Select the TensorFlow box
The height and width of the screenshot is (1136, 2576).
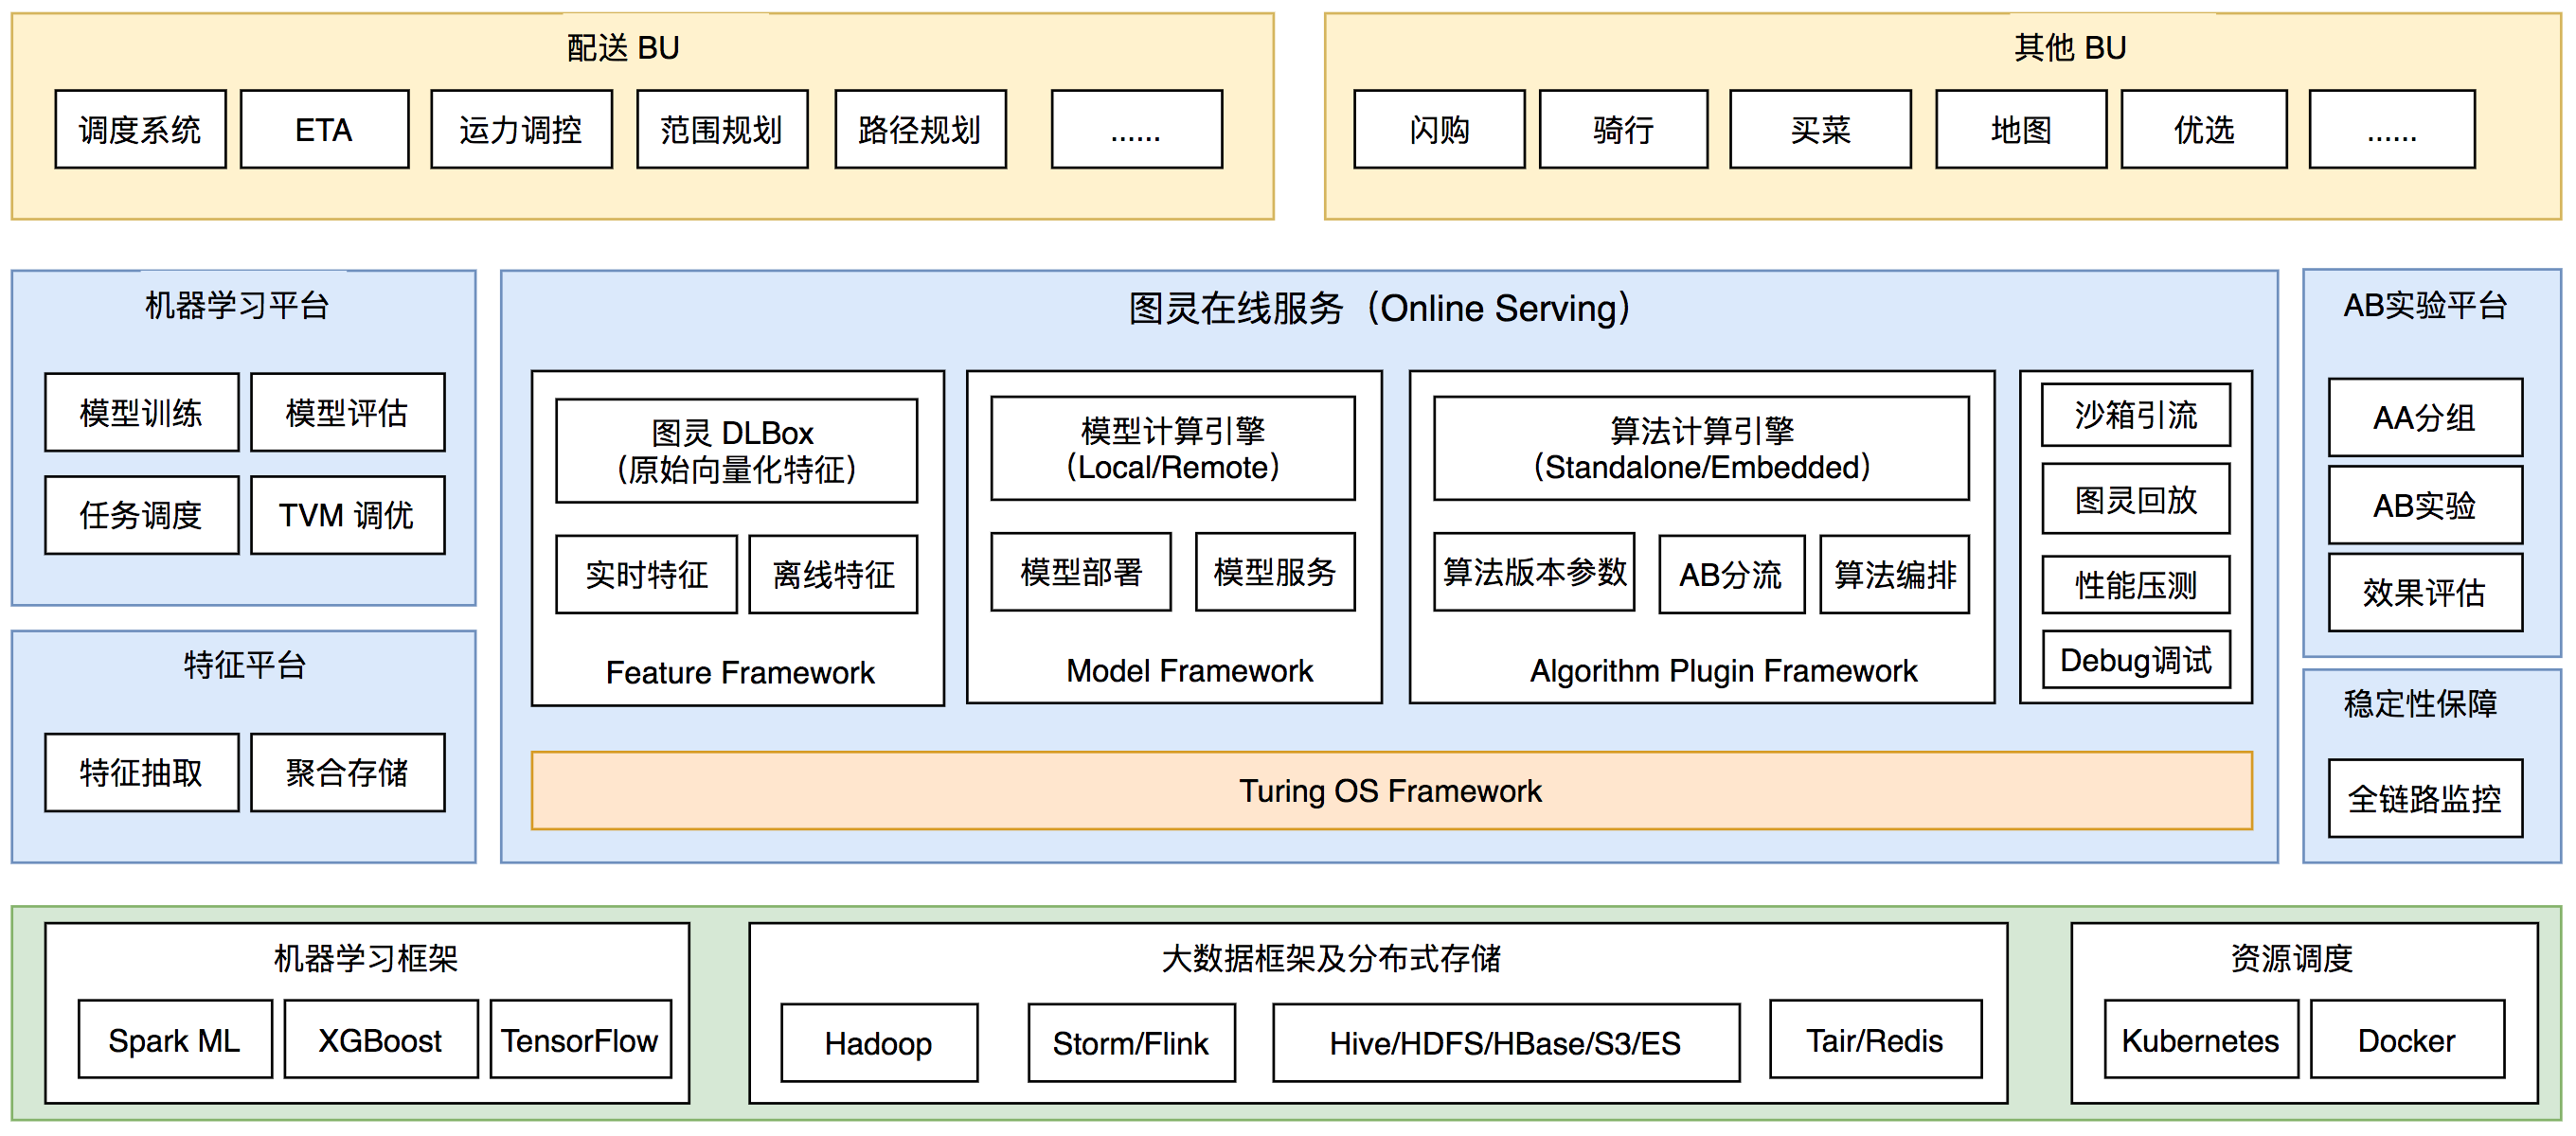(580, 1040)
